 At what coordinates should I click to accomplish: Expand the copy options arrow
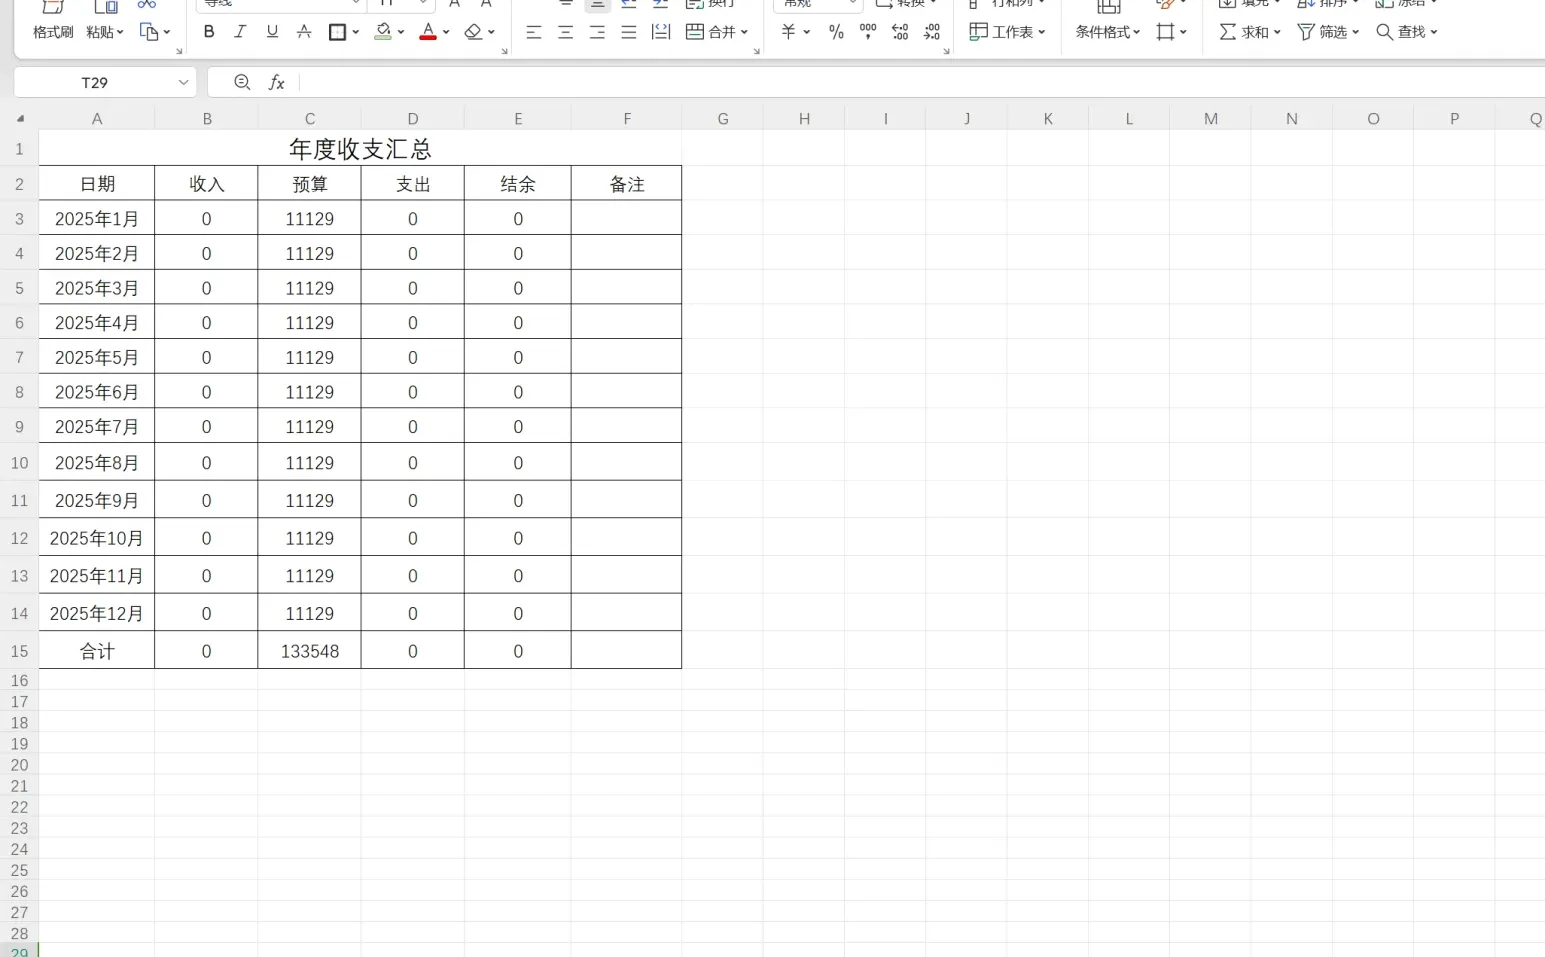[167, 32]
